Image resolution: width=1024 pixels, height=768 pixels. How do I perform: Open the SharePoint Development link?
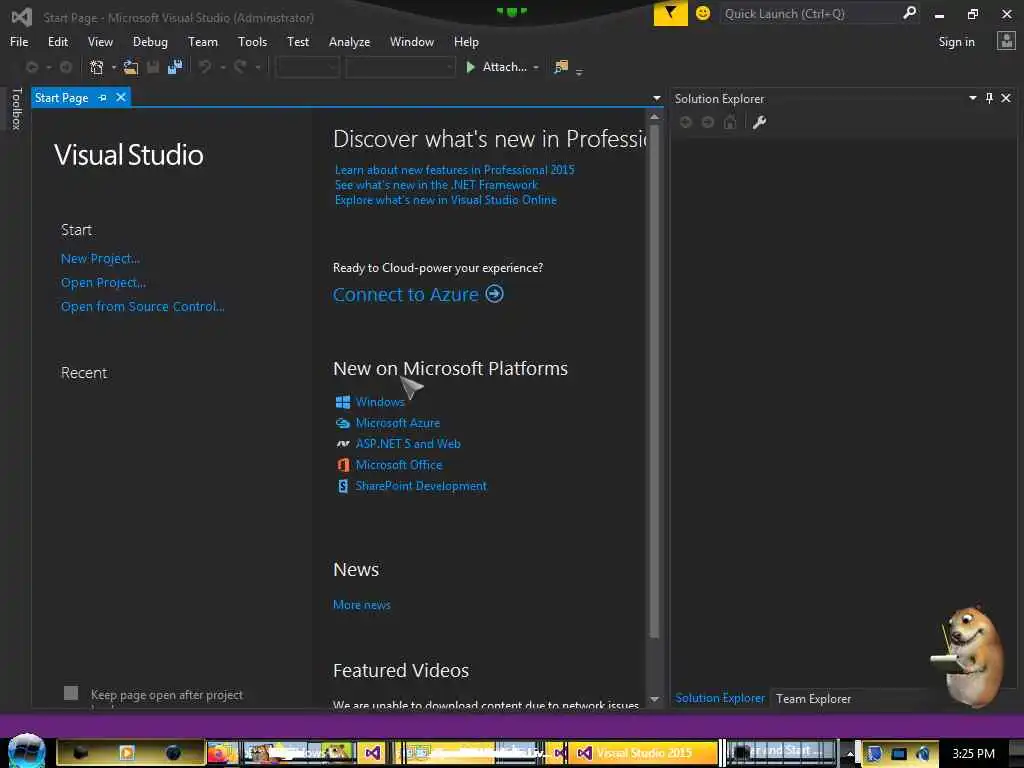coord(421,486)
